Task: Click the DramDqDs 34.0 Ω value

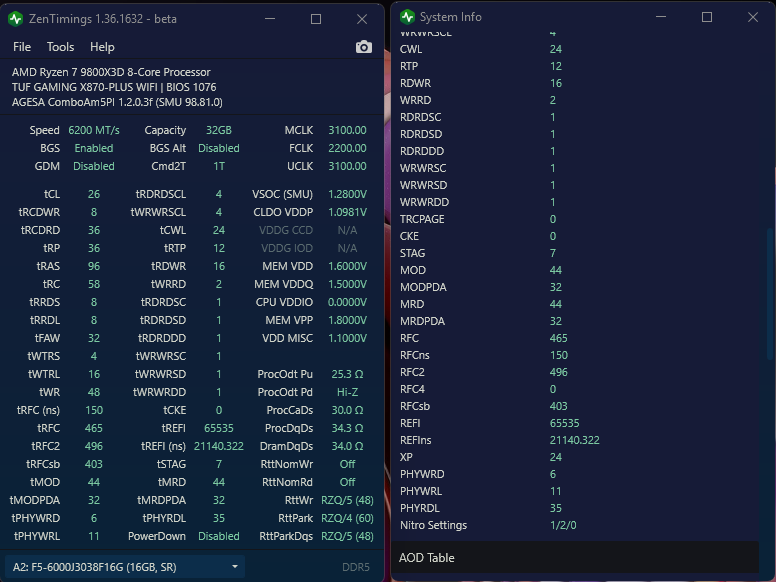Action: pyautogui.click(x=347, y=446)
